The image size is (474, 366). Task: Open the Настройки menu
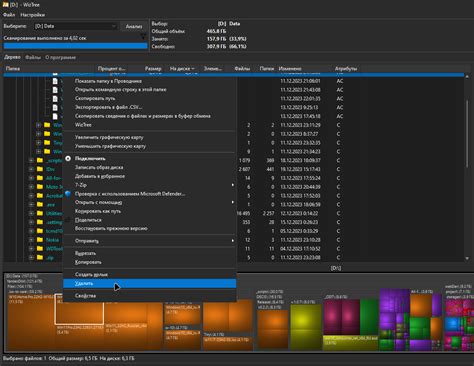point(33,15)
